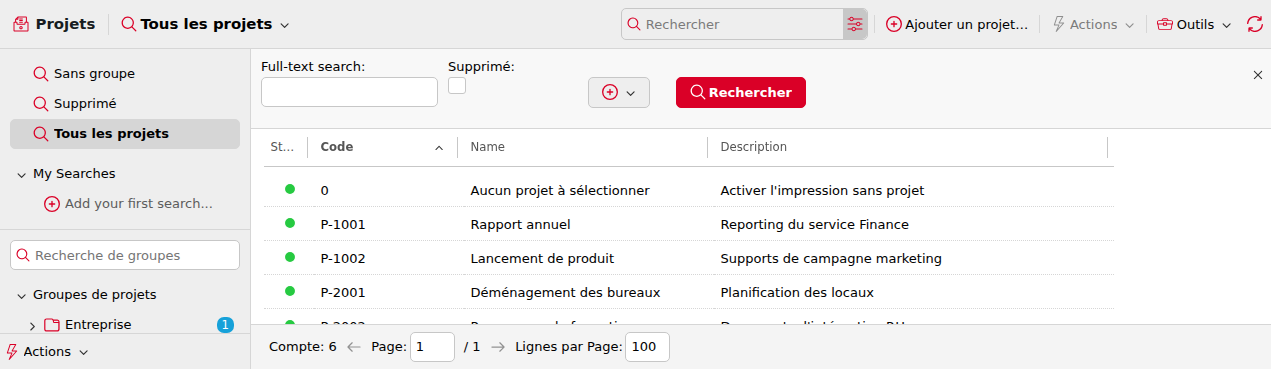
Task: Click the name Lancement de produit
Action: pos(542,258)
